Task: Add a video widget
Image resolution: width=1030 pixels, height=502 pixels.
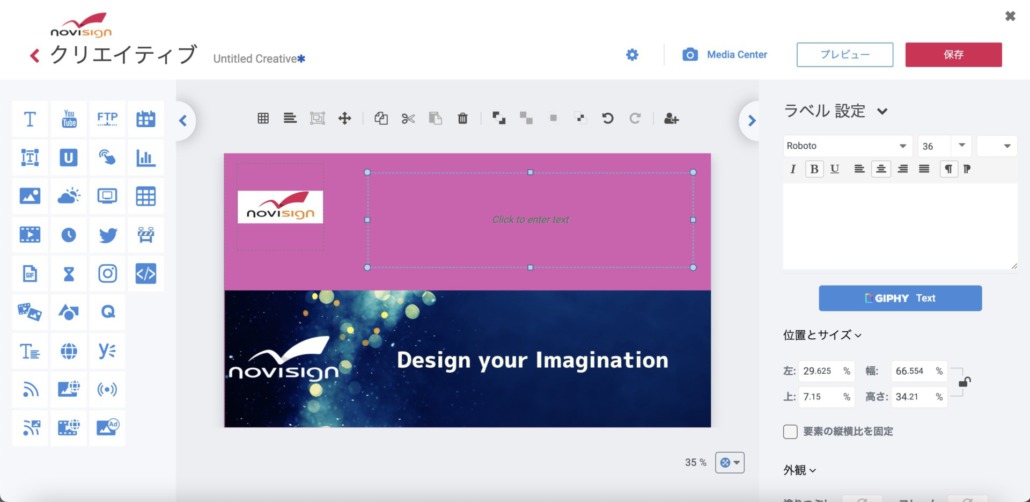Action: click(30, 235)
